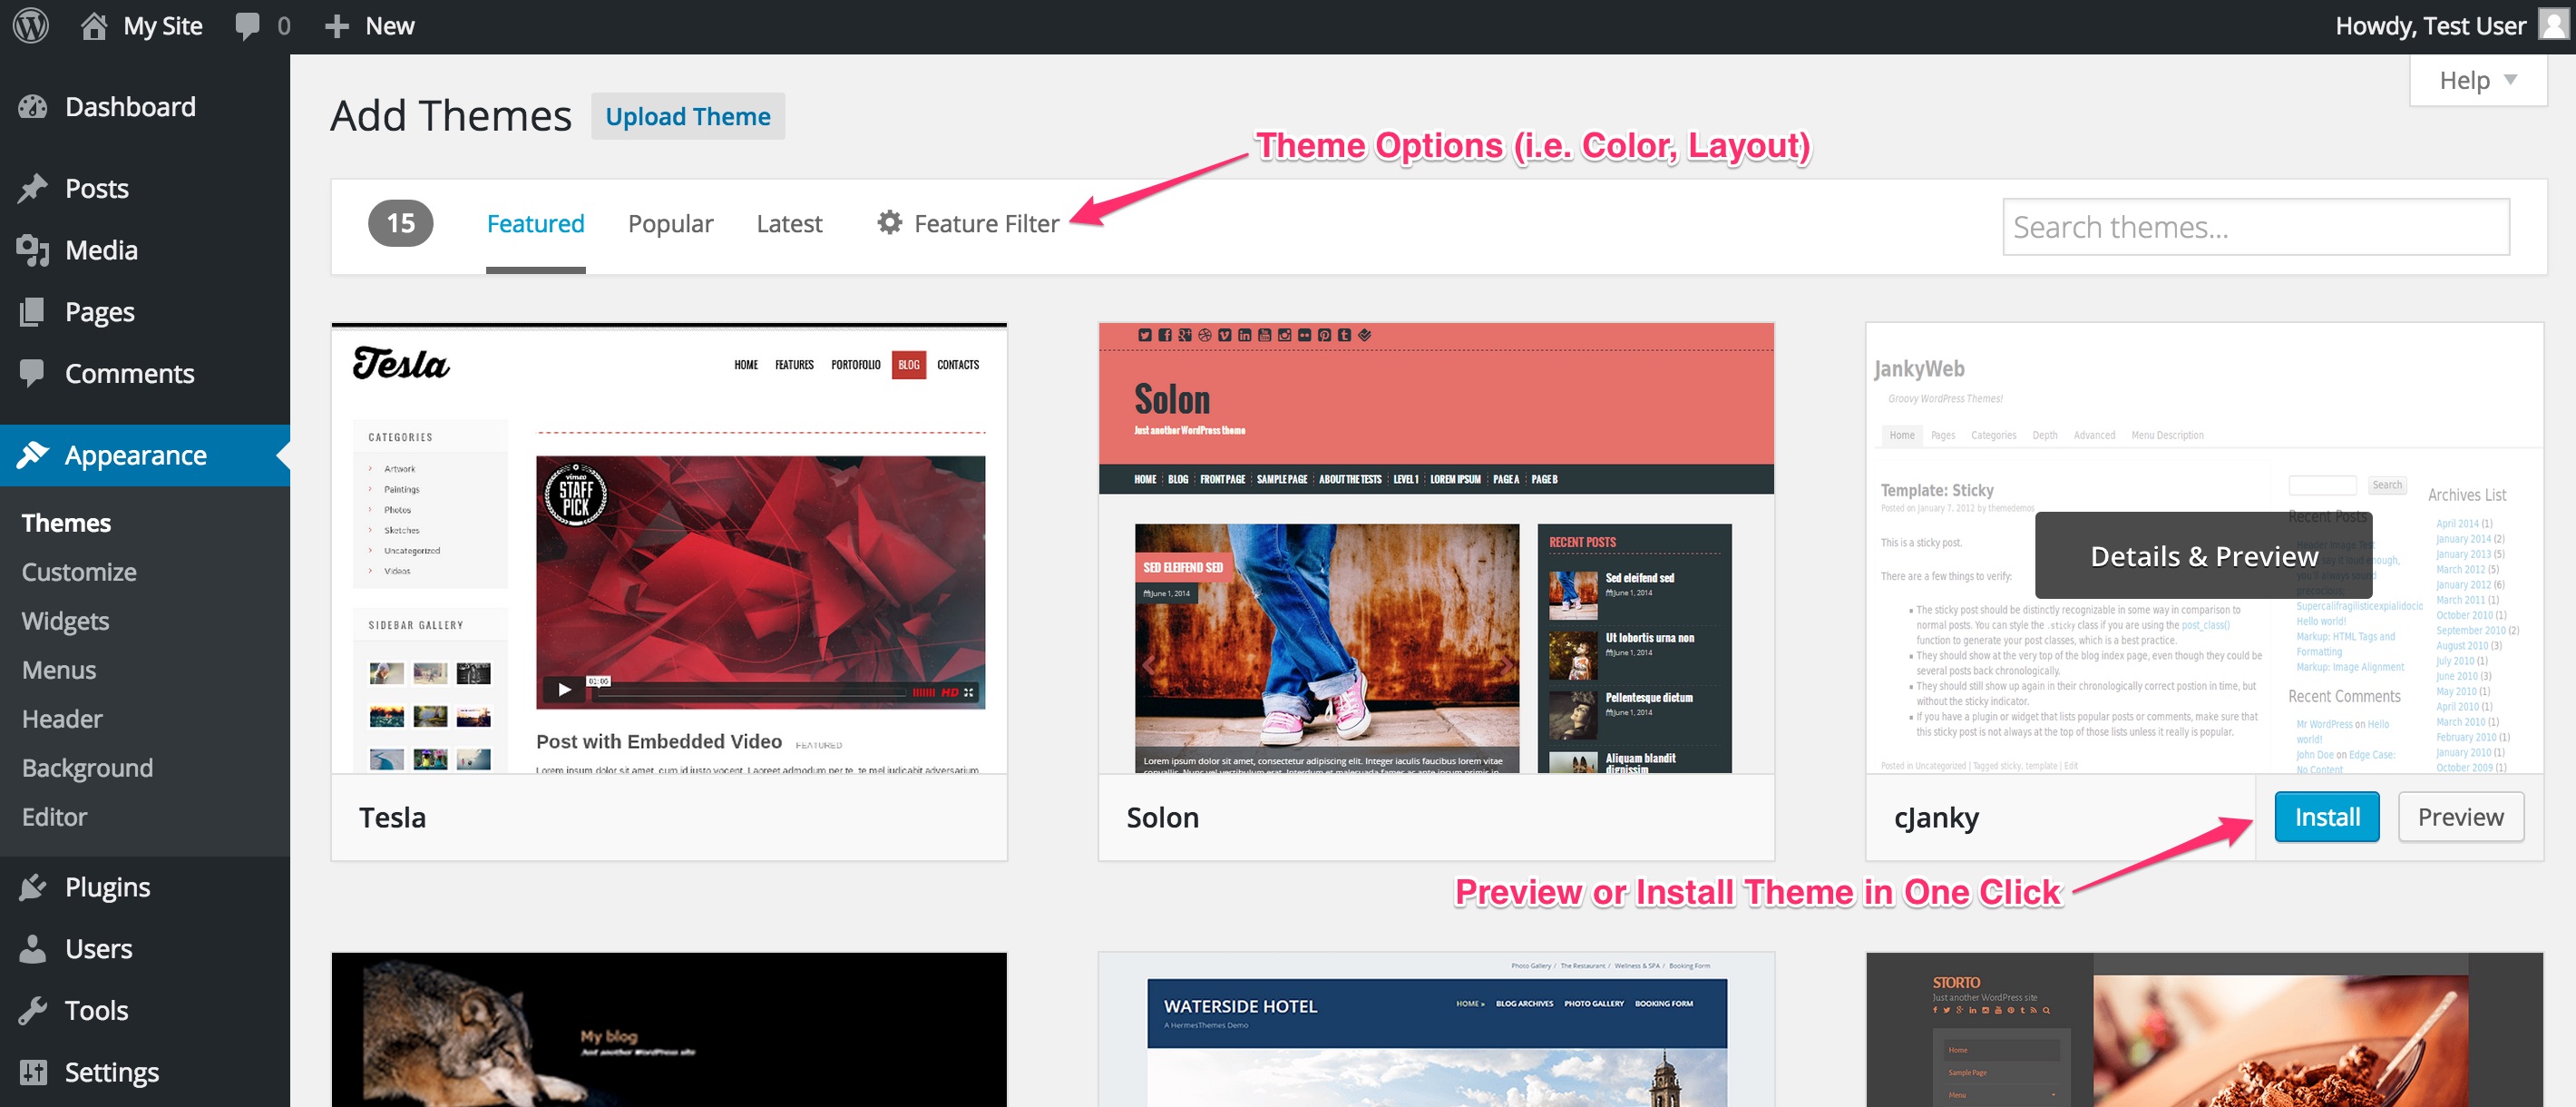Image resolution: width=2576 pixels, height=1107 pixels.
Task: Click the New link in admin bar
Action: tap(389, 26)
